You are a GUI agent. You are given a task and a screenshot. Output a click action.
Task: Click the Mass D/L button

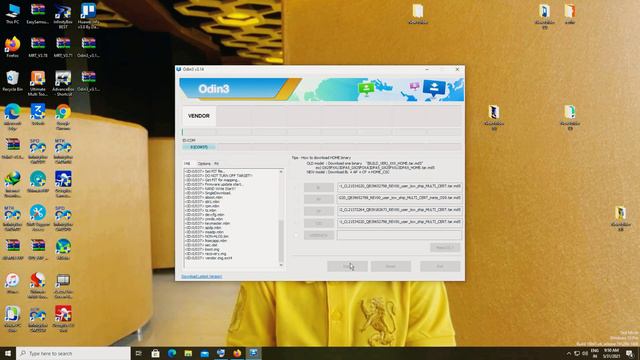tap(445, 248)
